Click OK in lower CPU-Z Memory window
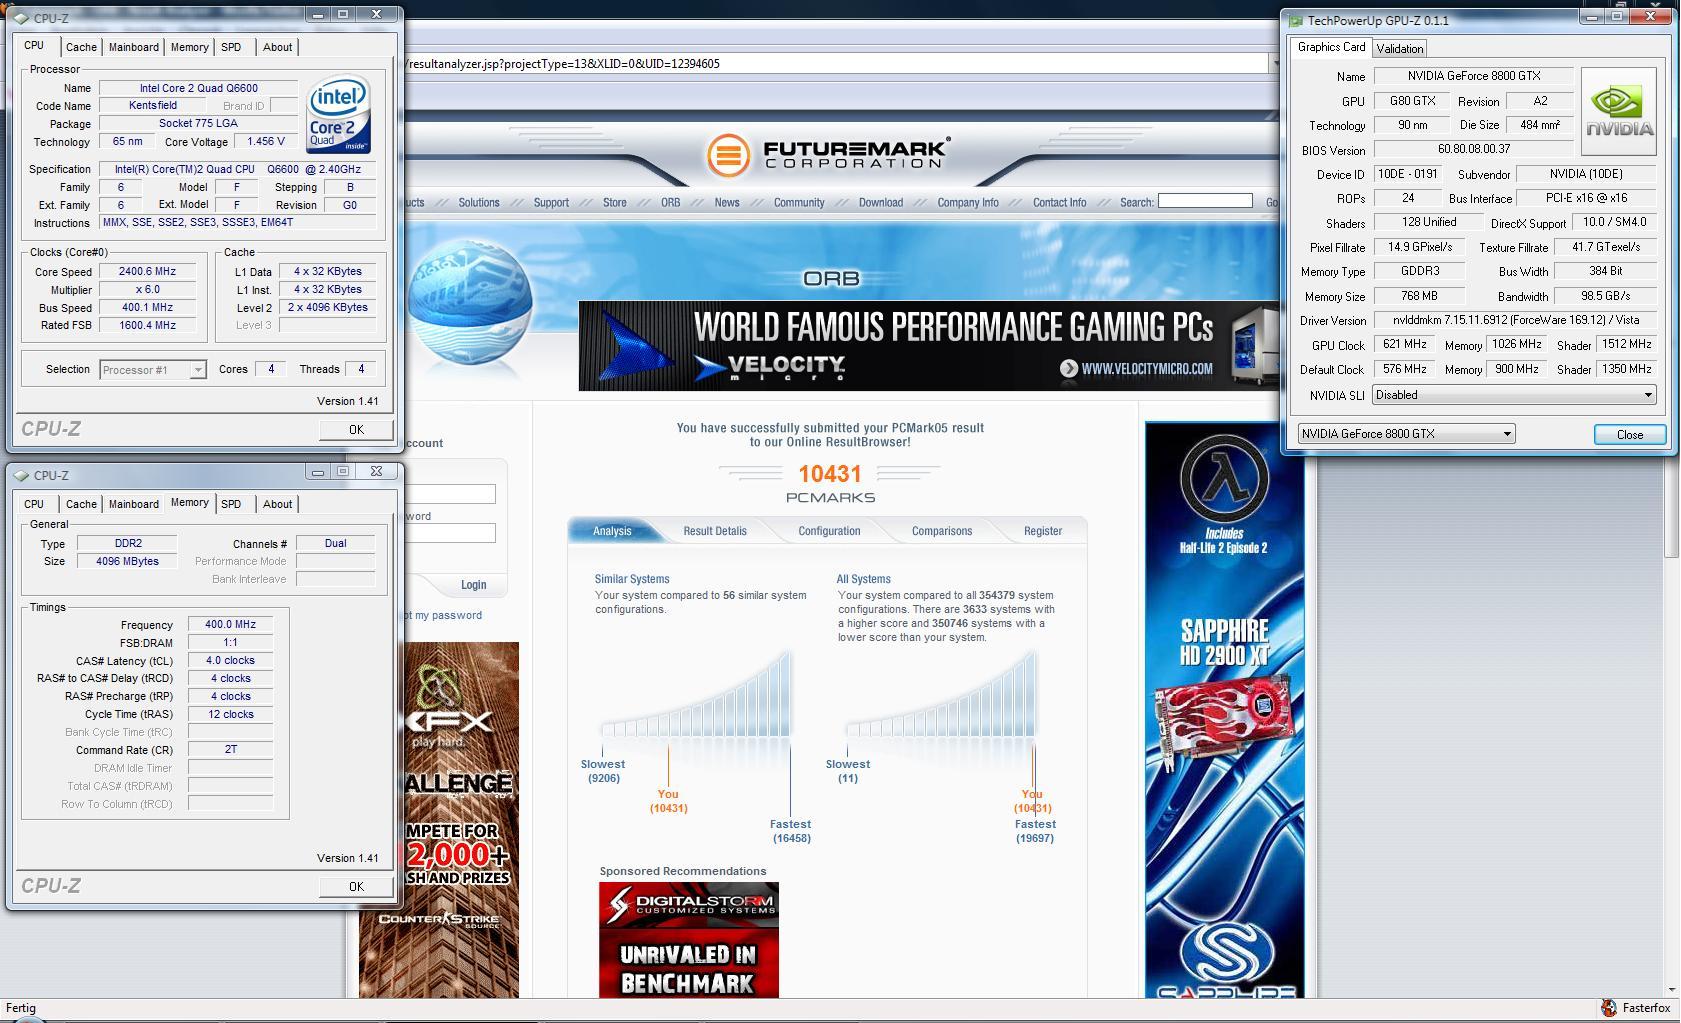The image size is (1681, 1023). click(x=356, y=886)
